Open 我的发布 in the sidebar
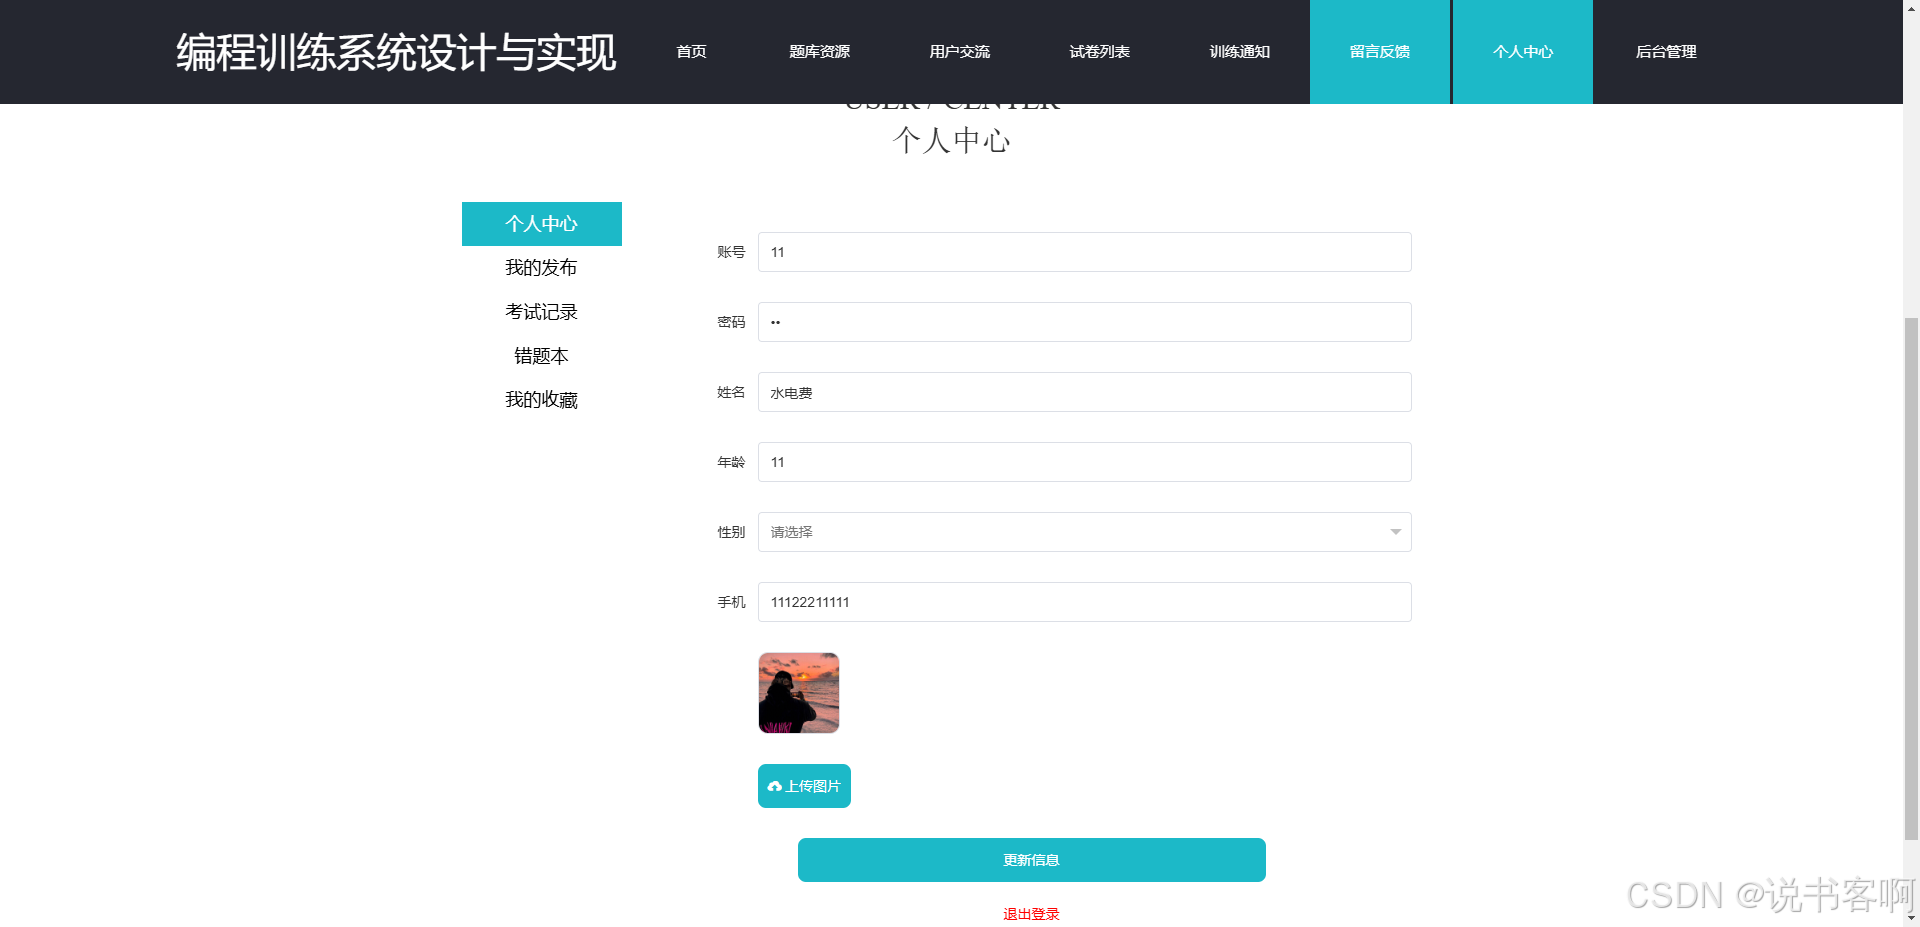This screenshot has height=927, width=1920. (x=542, y=268)
